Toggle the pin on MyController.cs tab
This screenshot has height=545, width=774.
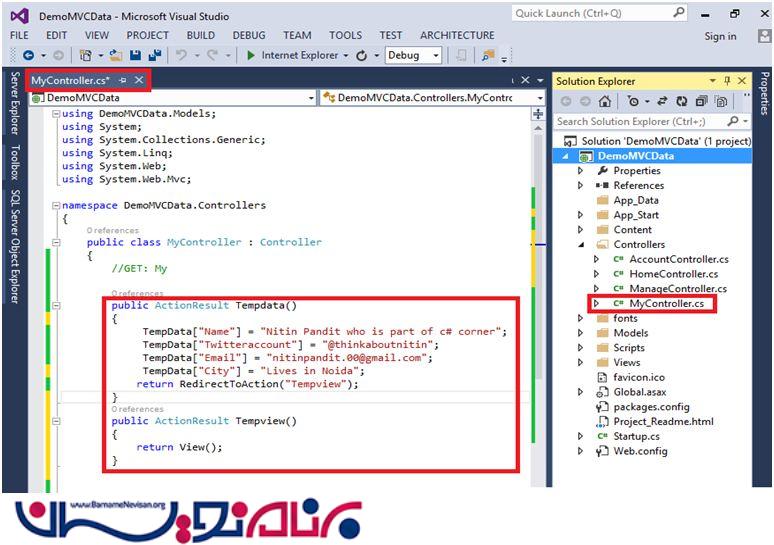(x=122, y=80)
